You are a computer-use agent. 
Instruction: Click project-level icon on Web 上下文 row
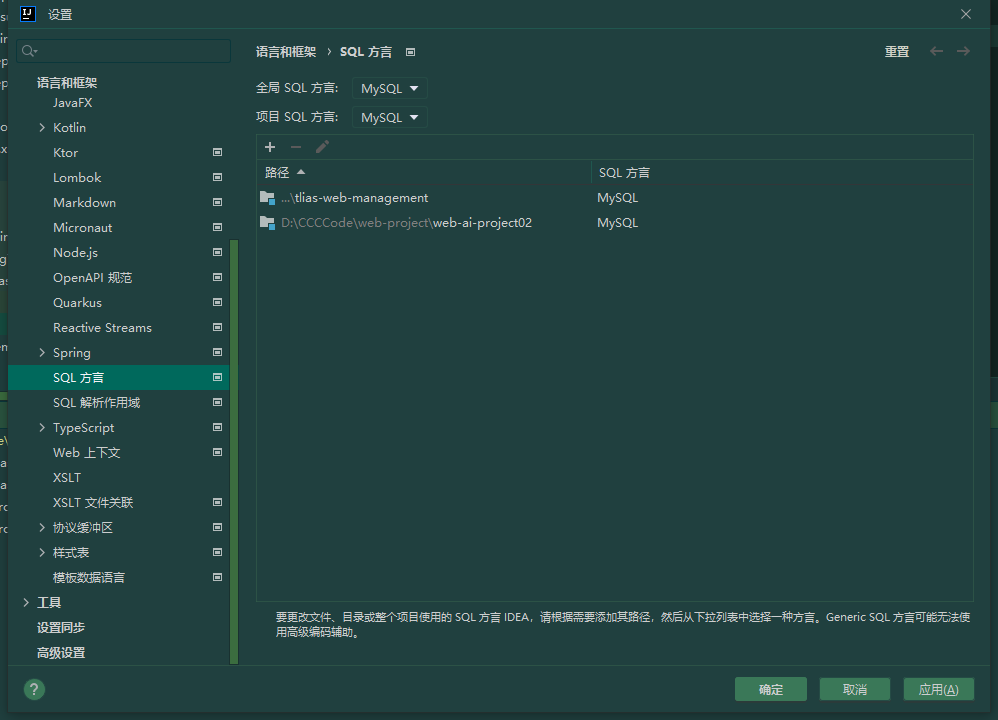[x=217, y=452]
